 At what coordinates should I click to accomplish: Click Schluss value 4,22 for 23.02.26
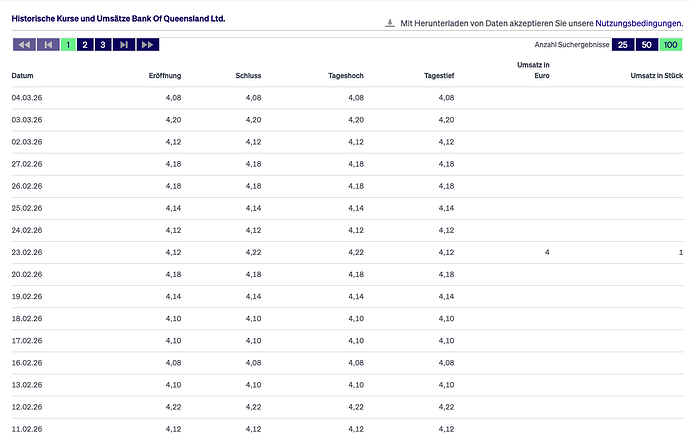tap(253, 252)
